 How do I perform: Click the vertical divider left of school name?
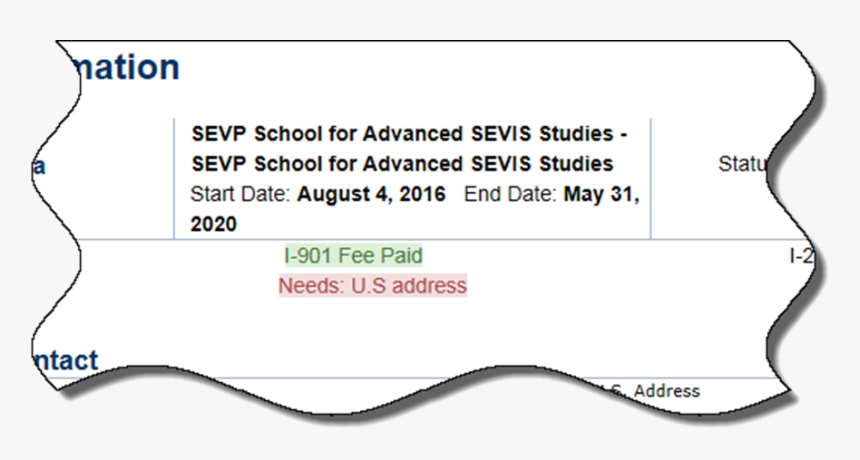[x=174, y=180]
